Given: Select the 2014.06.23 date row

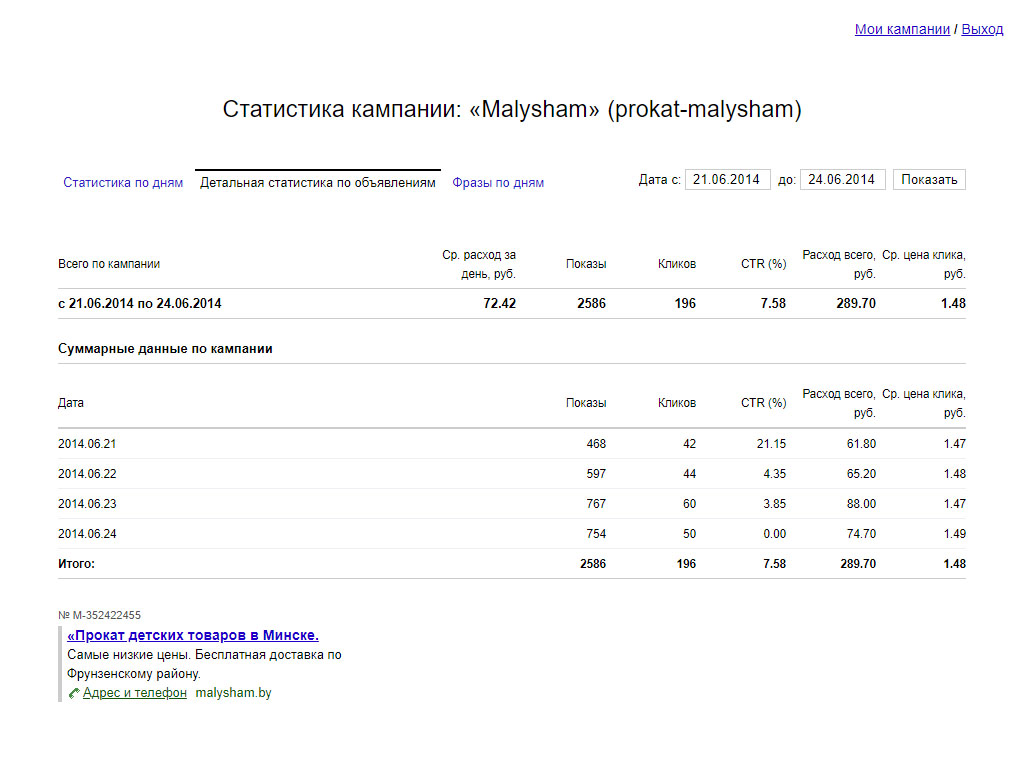Looking at the screenshot, I should click(x=511, y=504).
